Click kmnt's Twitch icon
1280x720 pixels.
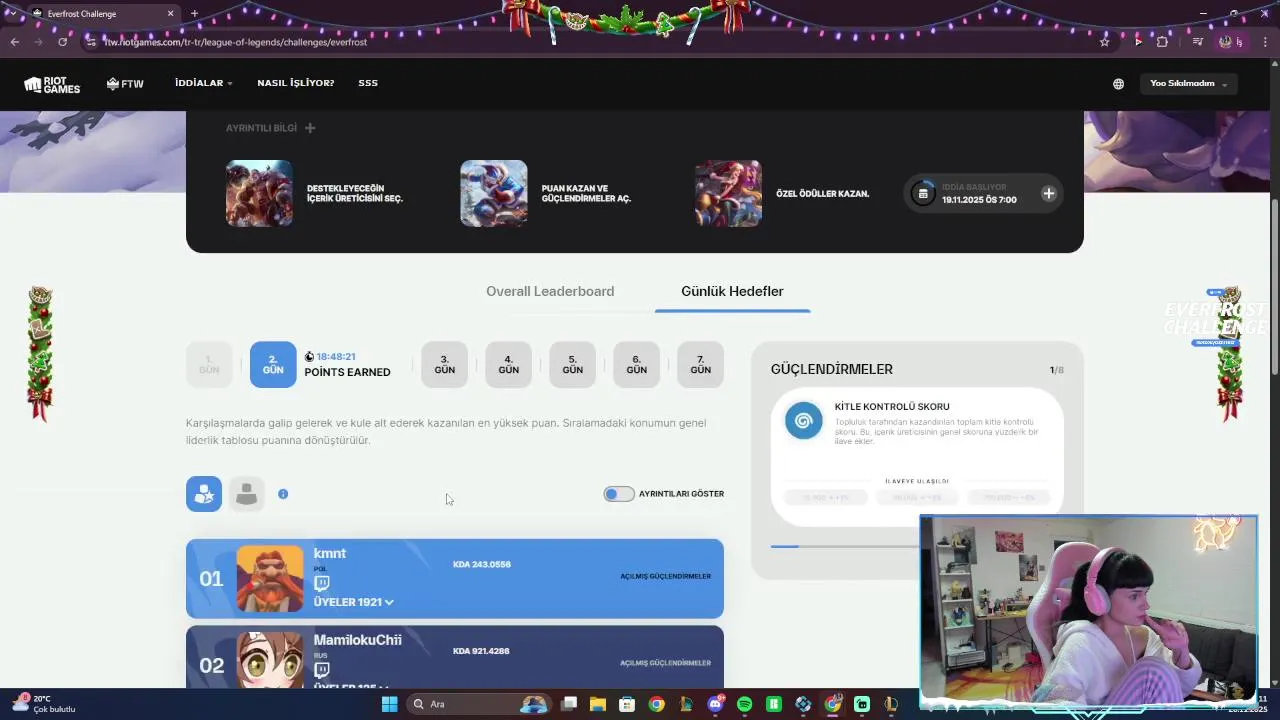pyautogui.click(x=321, y=583)
